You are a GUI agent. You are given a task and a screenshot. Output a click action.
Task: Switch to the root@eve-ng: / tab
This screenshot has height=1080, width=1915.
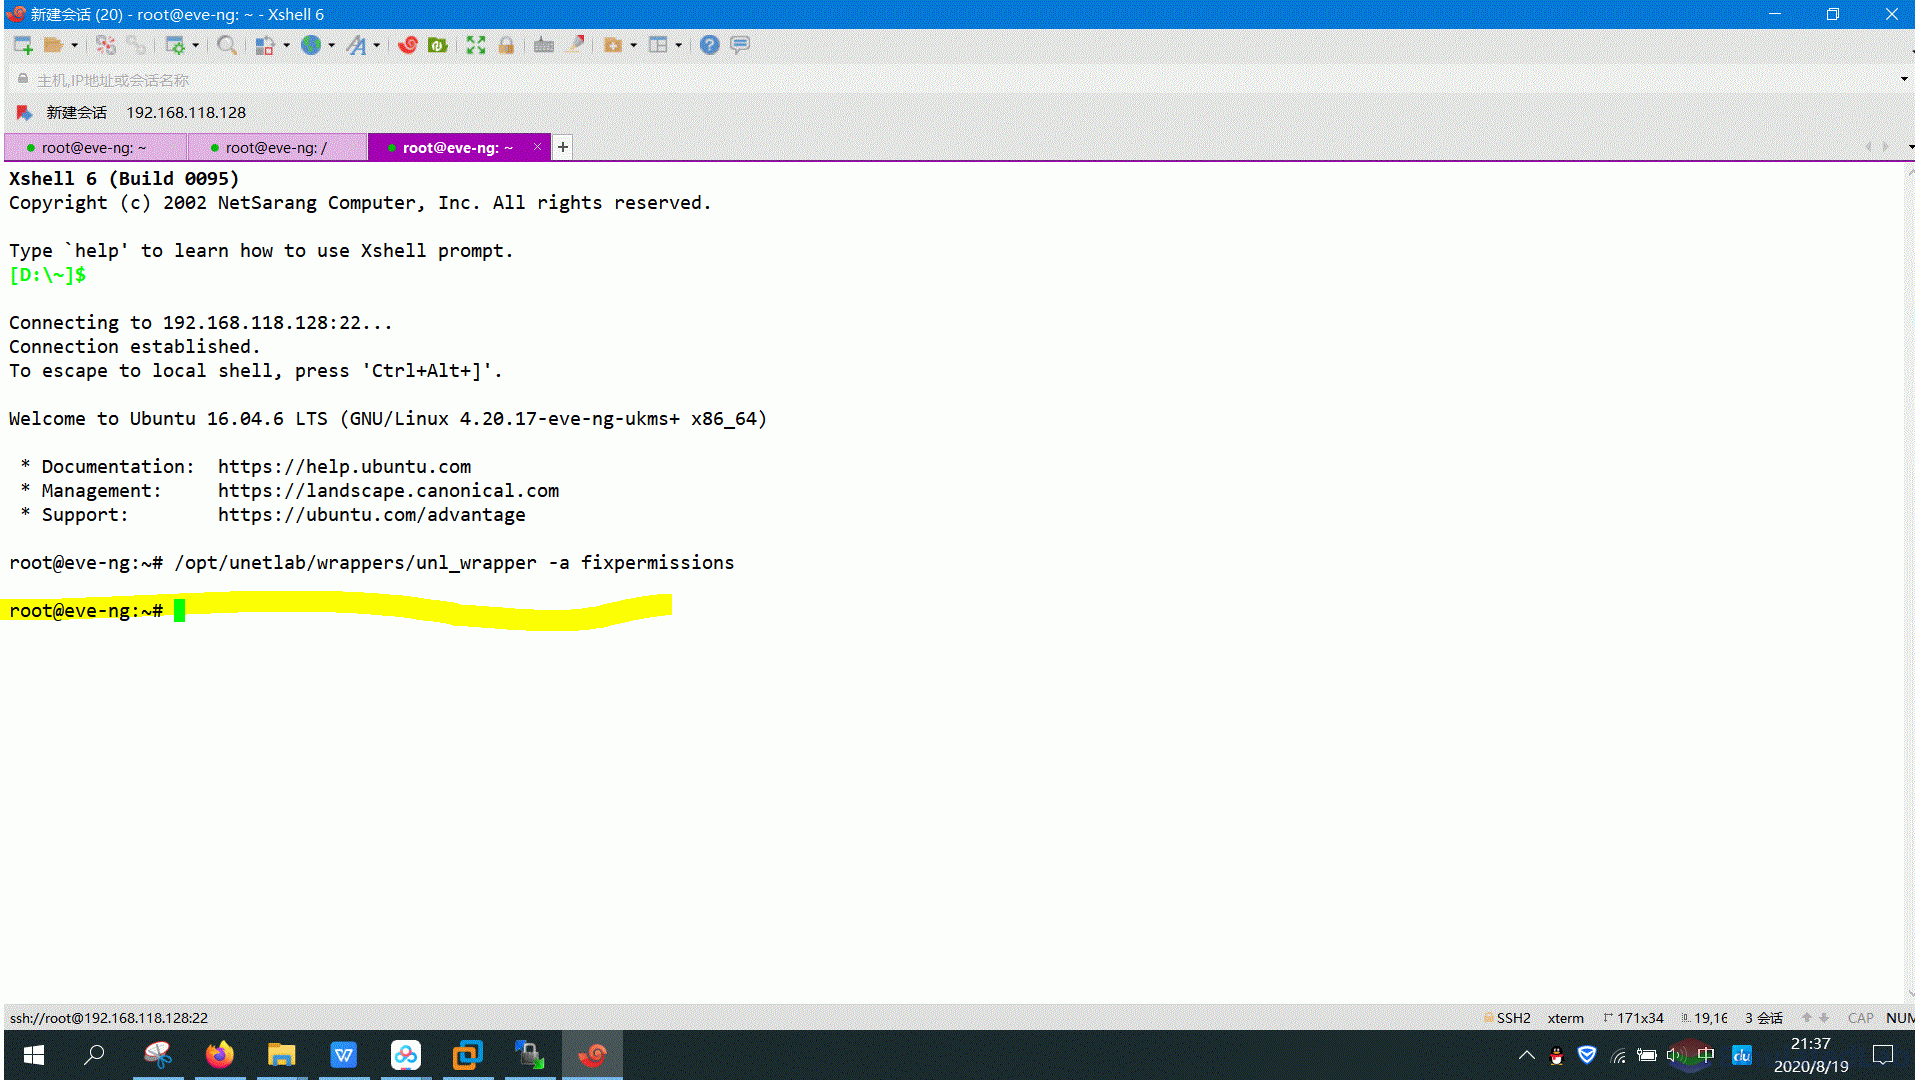pyautogui.click(x=276, y=148)
